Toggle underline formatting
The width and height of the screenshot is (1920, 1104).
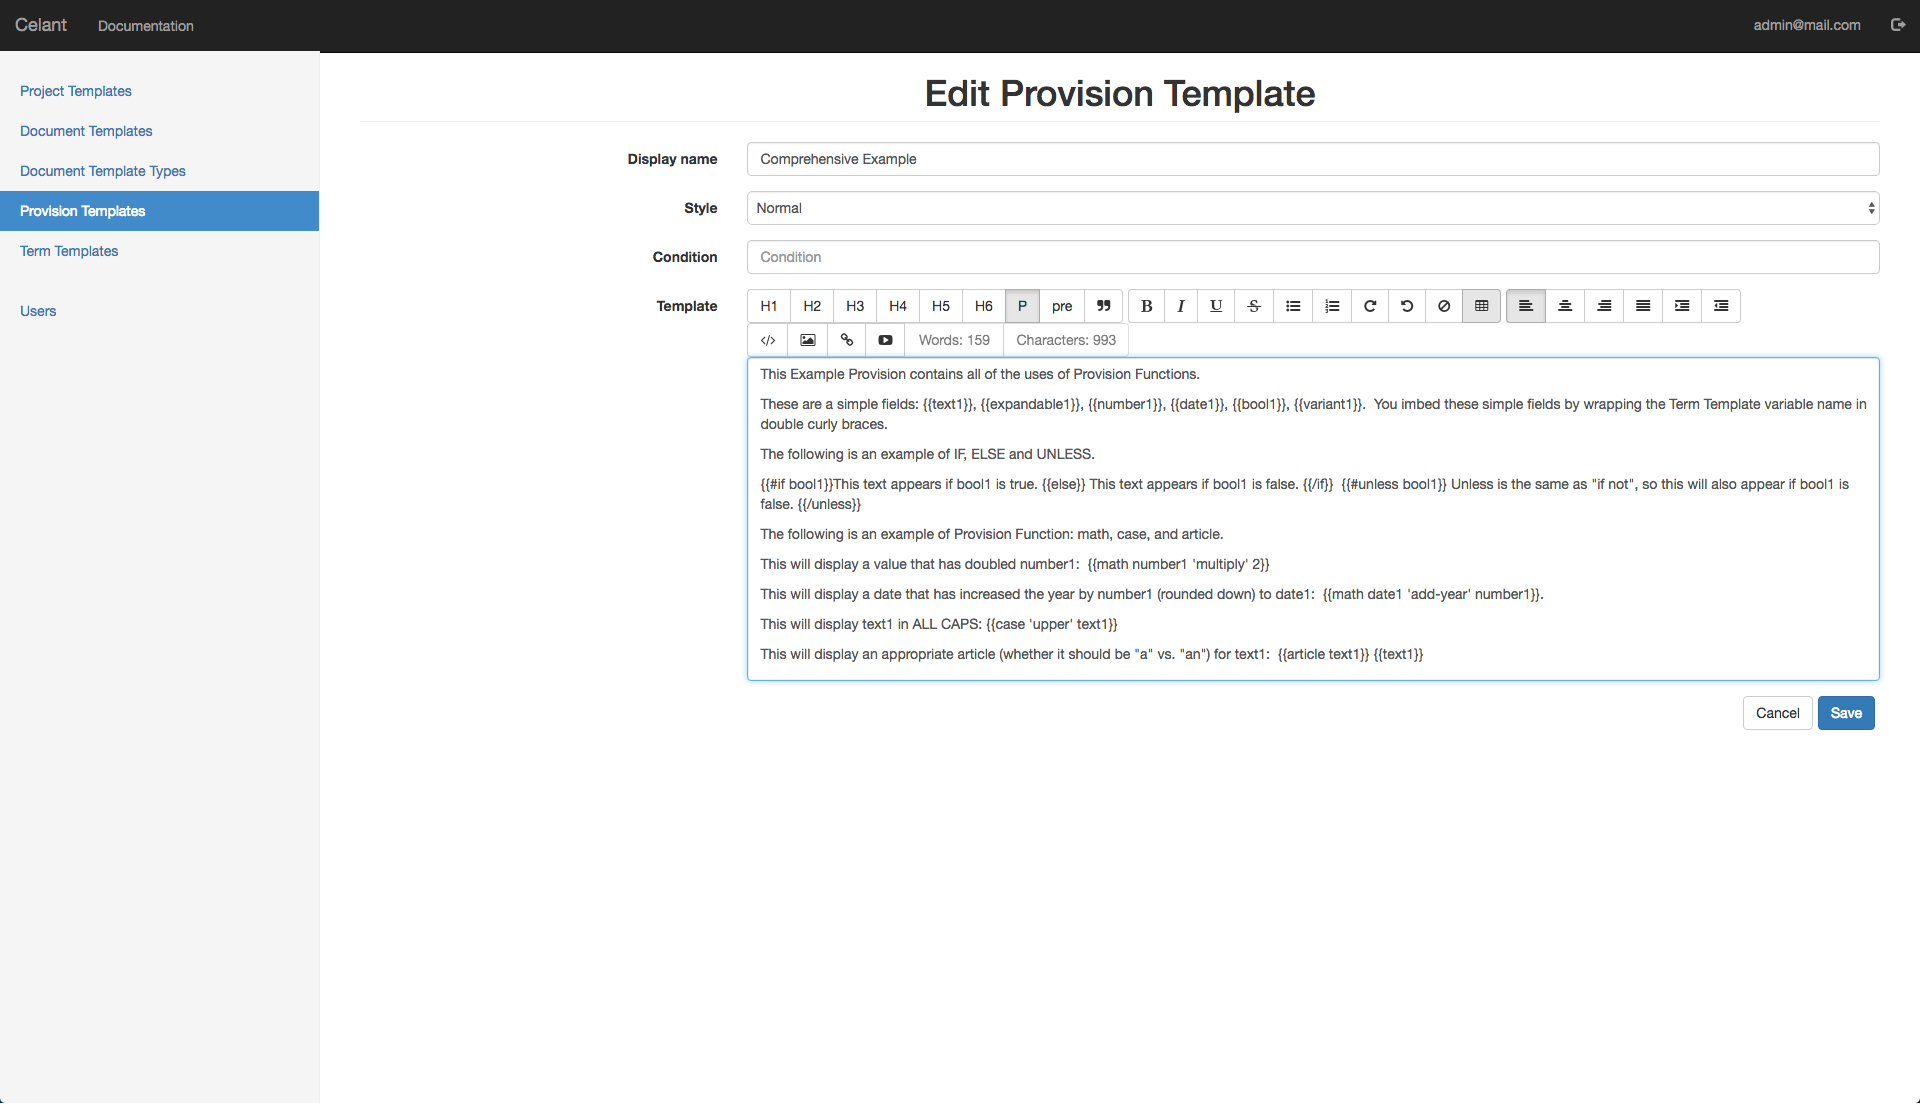coord(1215,306)
